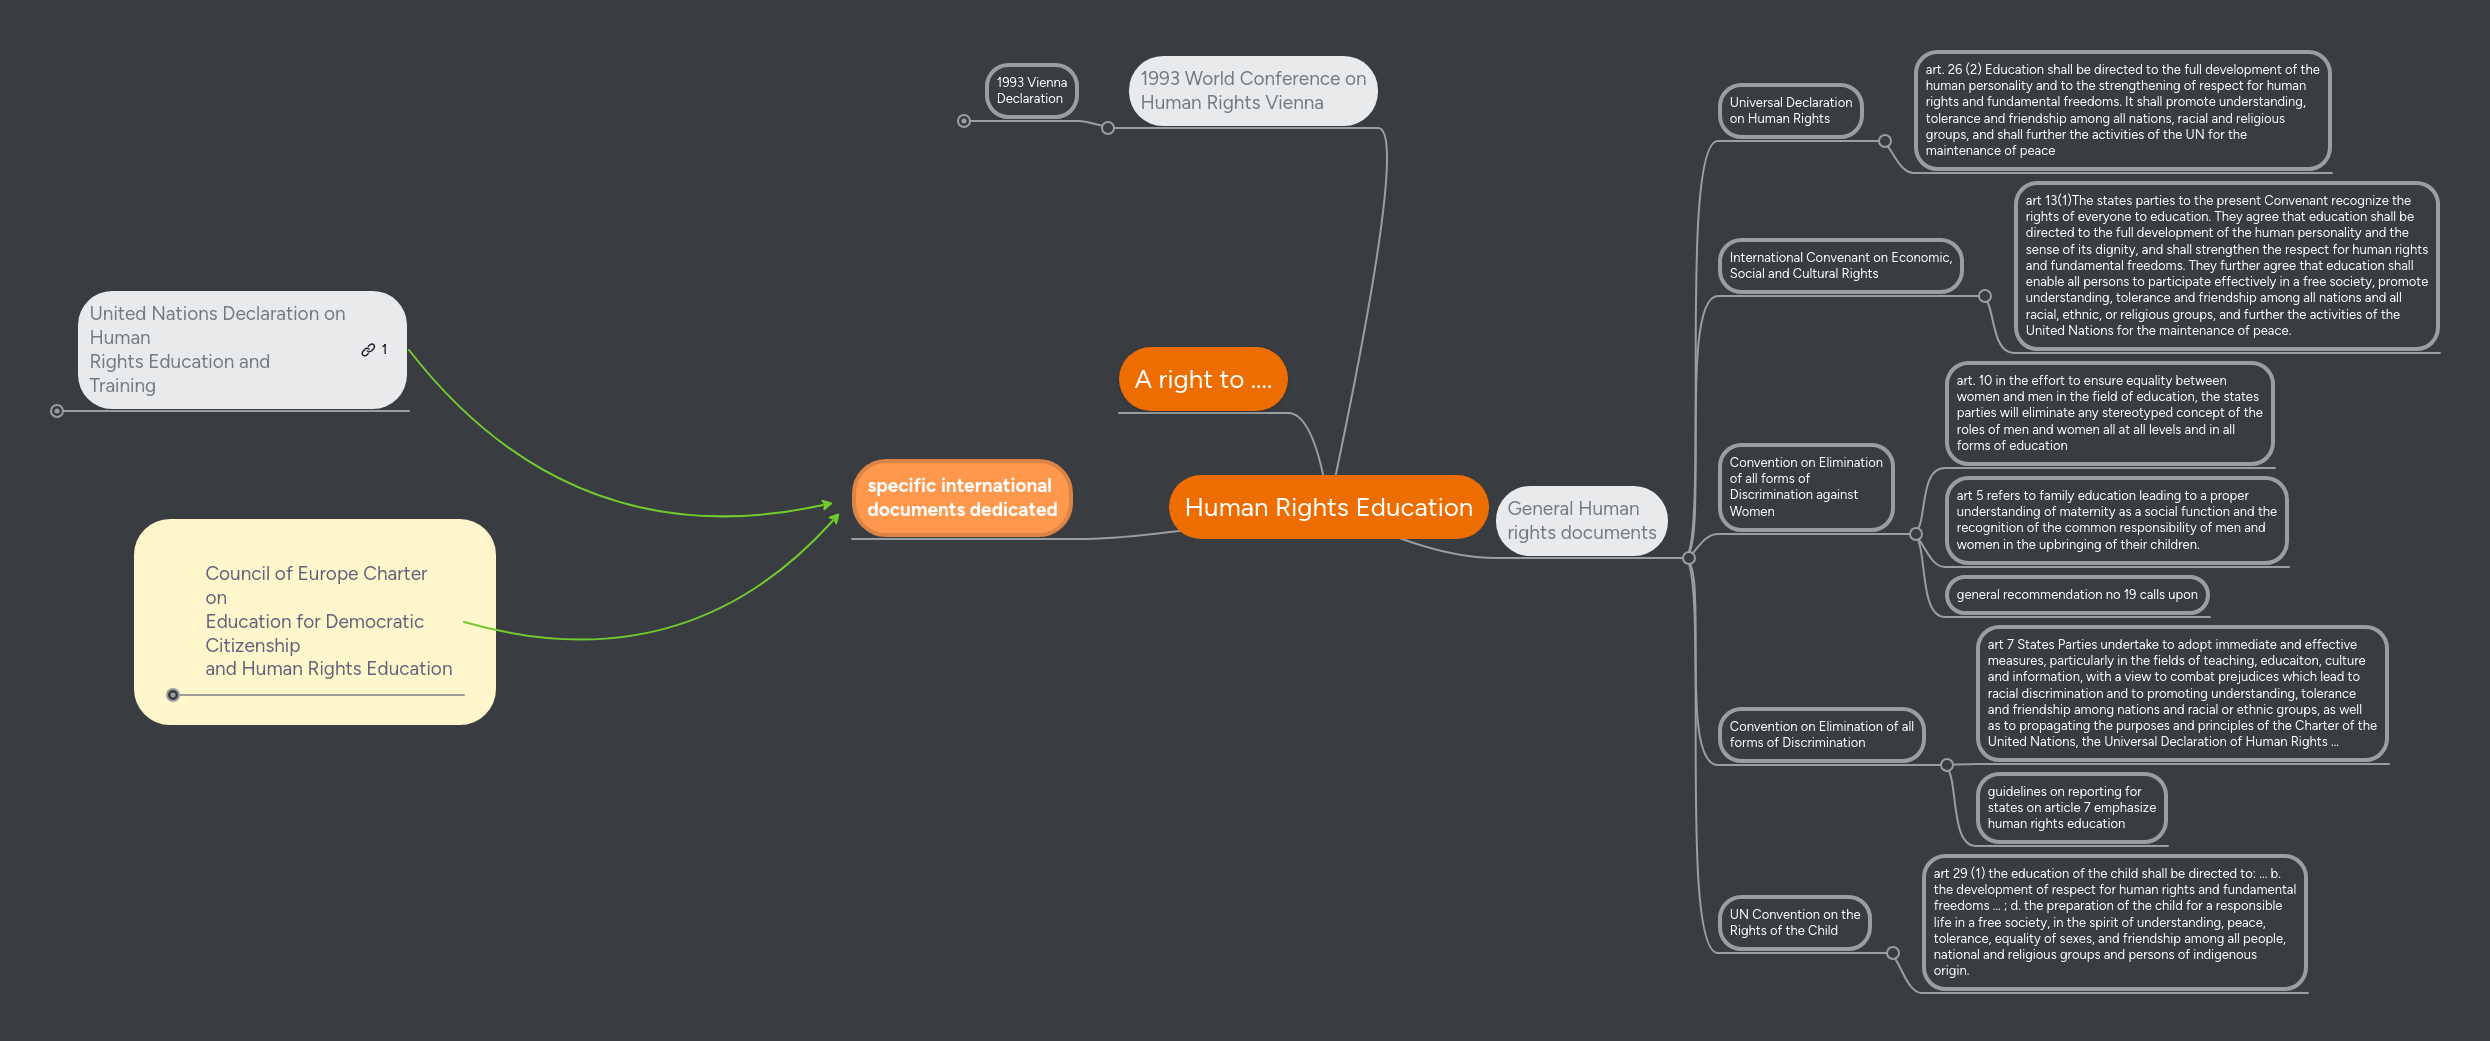Collapse the General Human rights documents branch

coord(1689,558)
